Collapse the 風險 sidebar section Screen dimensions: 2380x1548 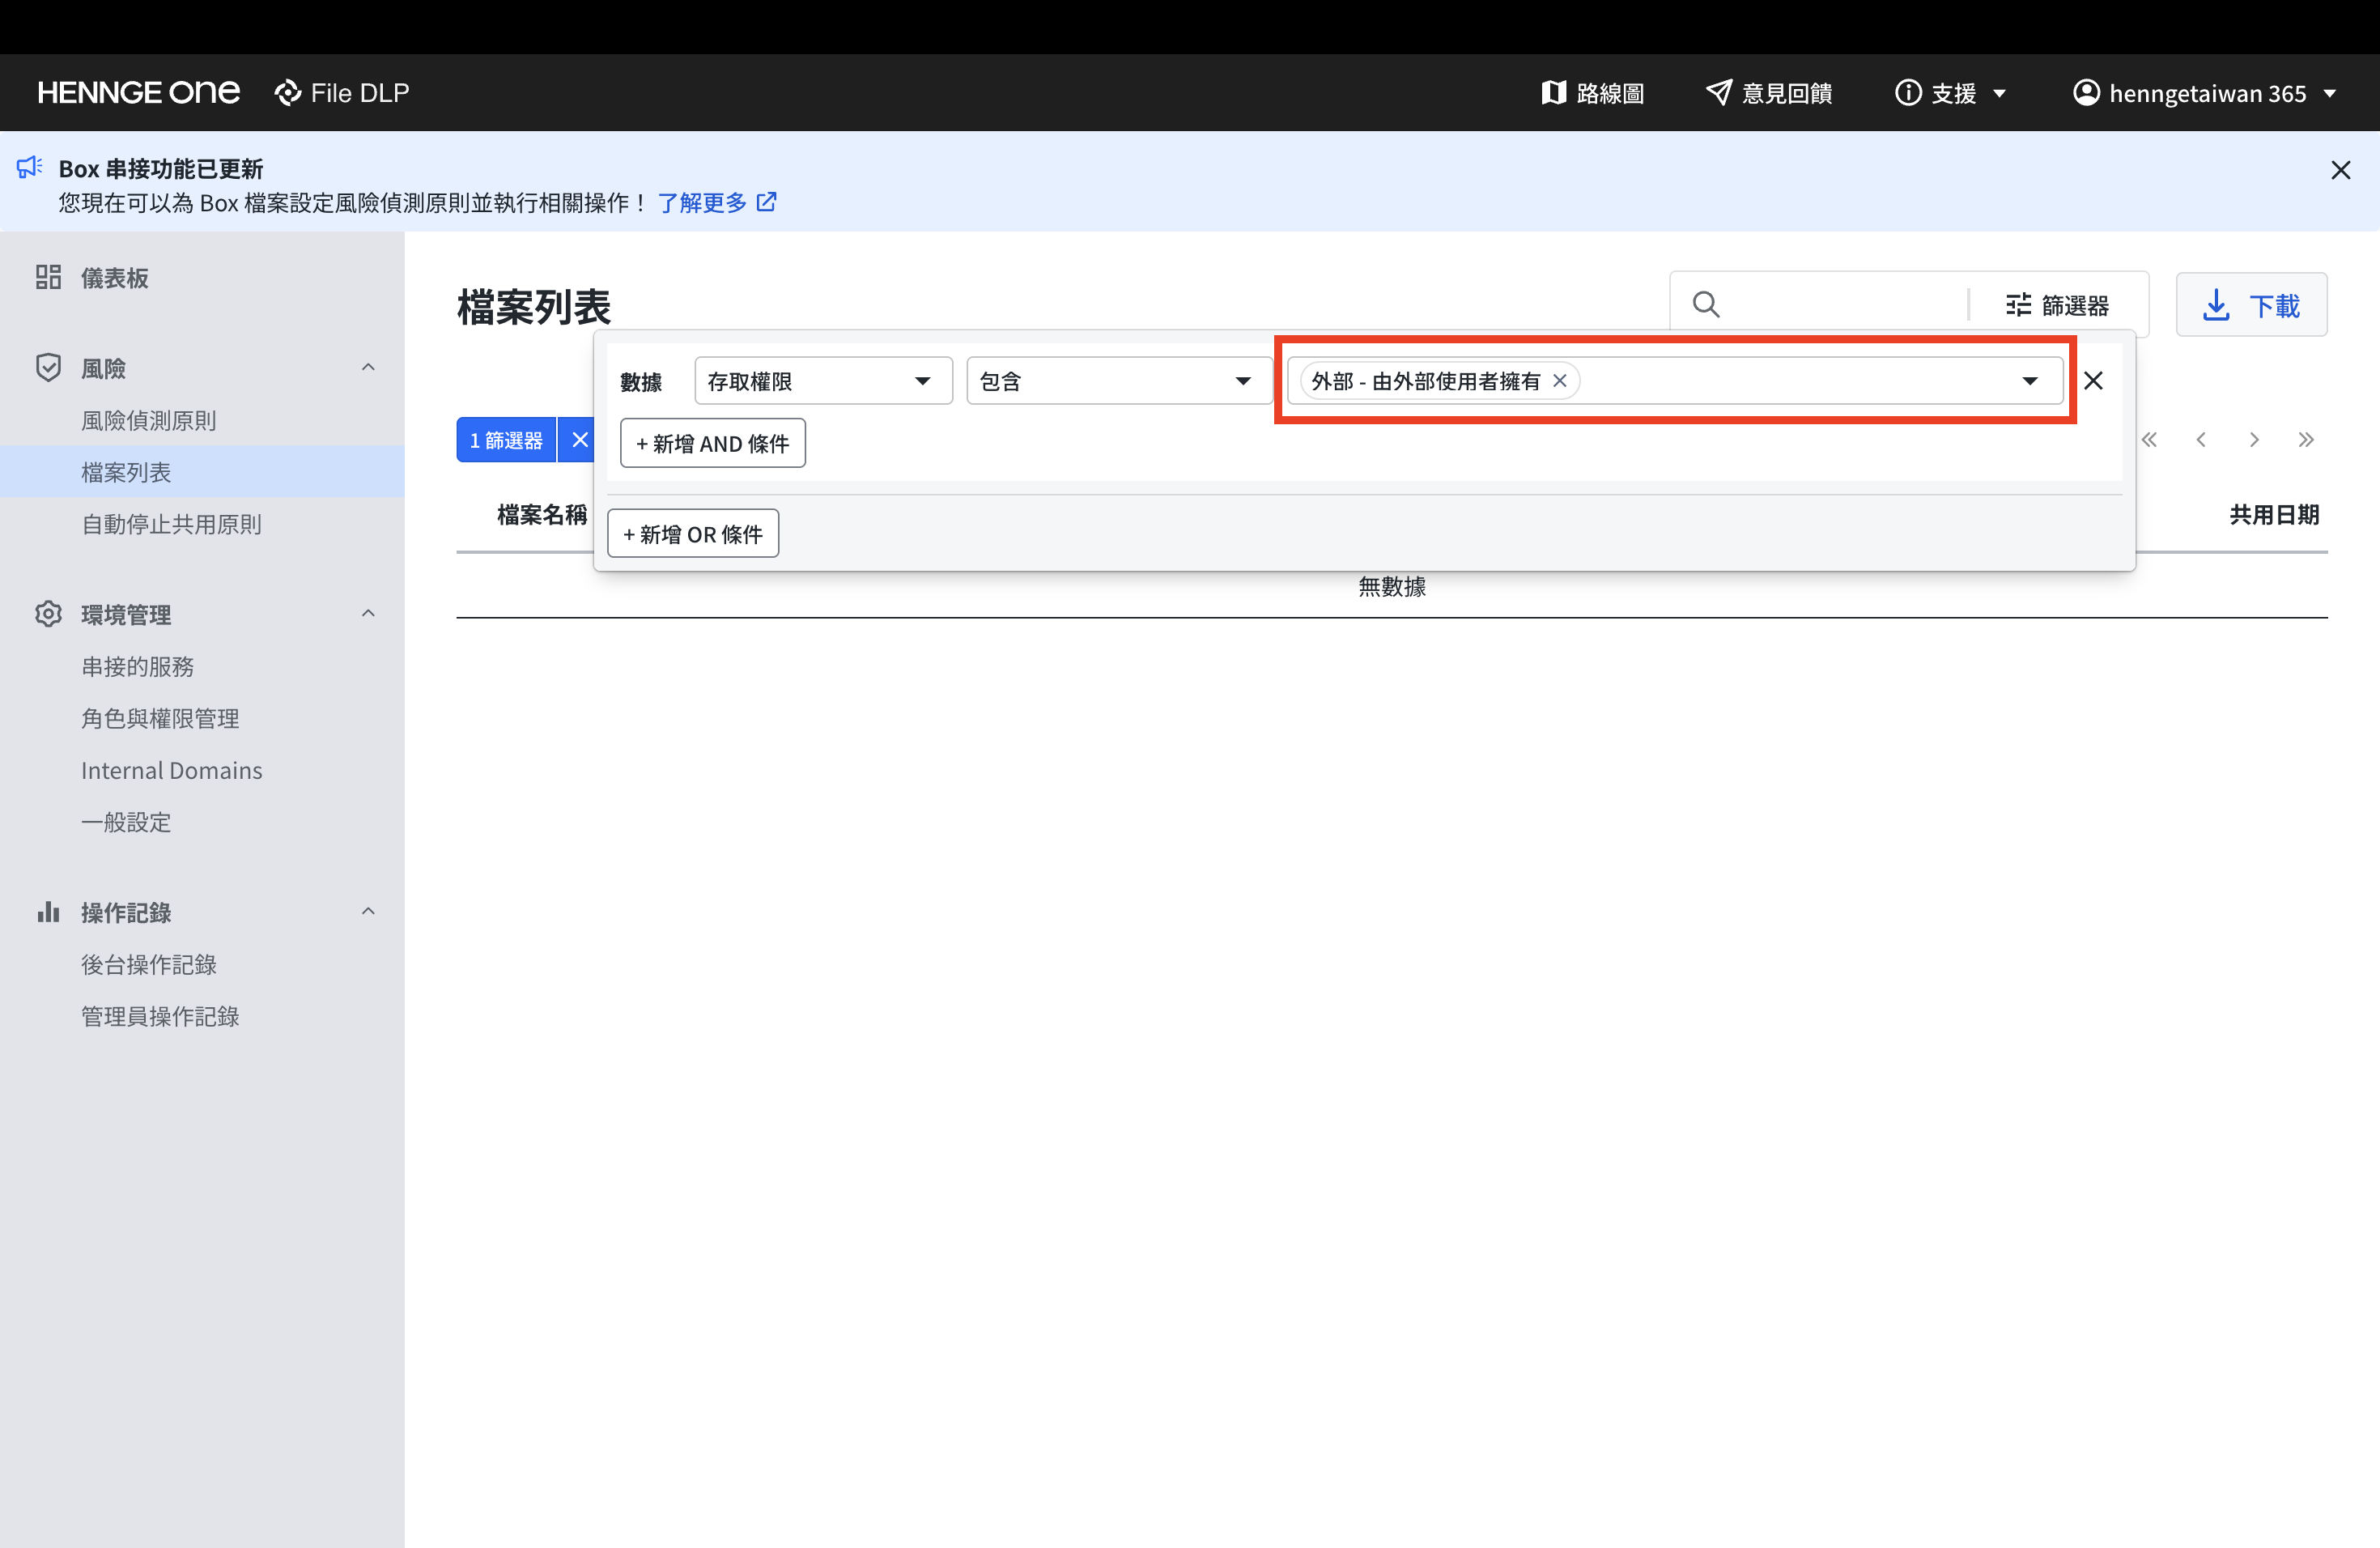[368, 367]
